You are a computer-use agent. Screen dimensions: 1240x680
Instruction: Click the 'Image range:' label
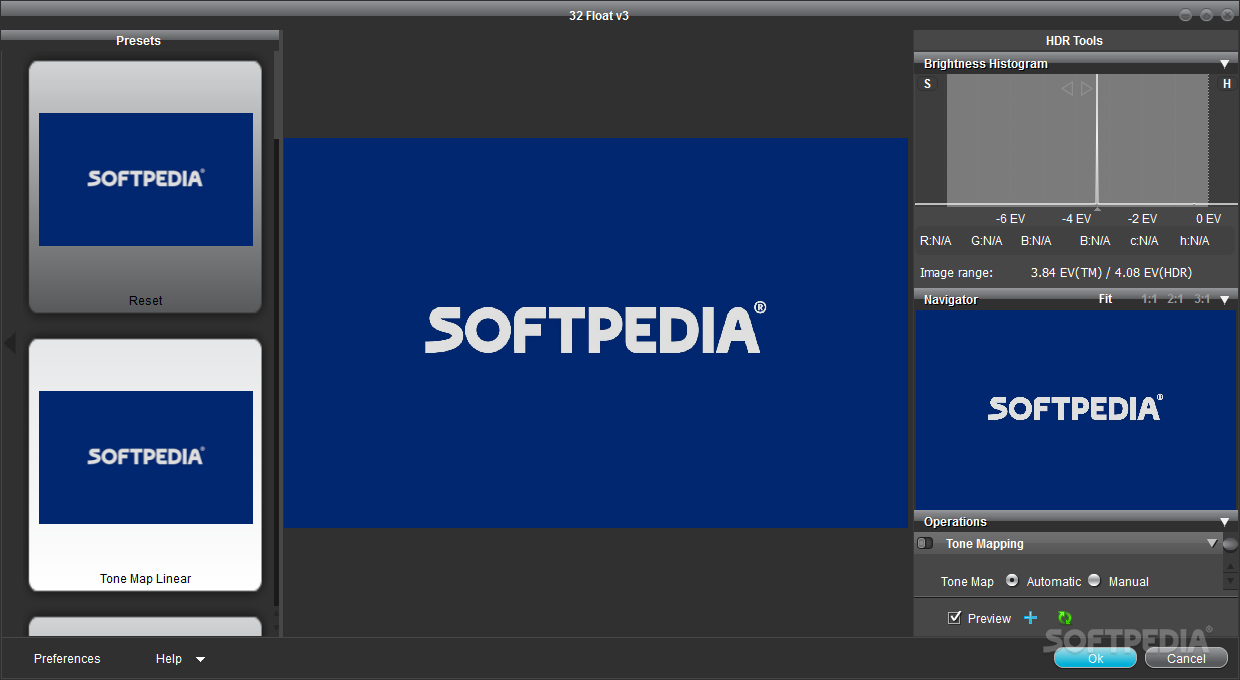(956, 272)
